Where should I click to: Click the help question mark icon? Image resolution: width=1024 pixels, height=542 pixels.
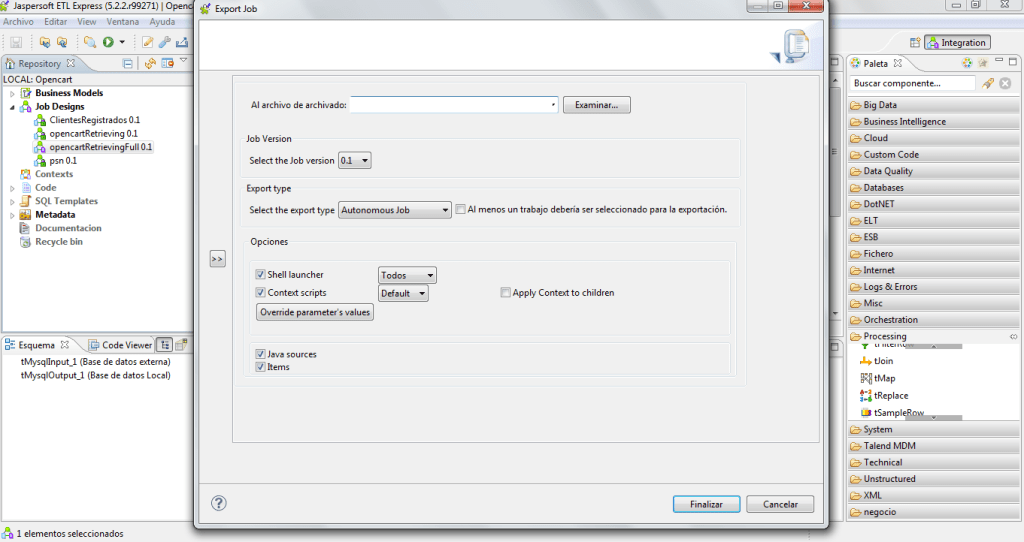[x=219, y=503]
